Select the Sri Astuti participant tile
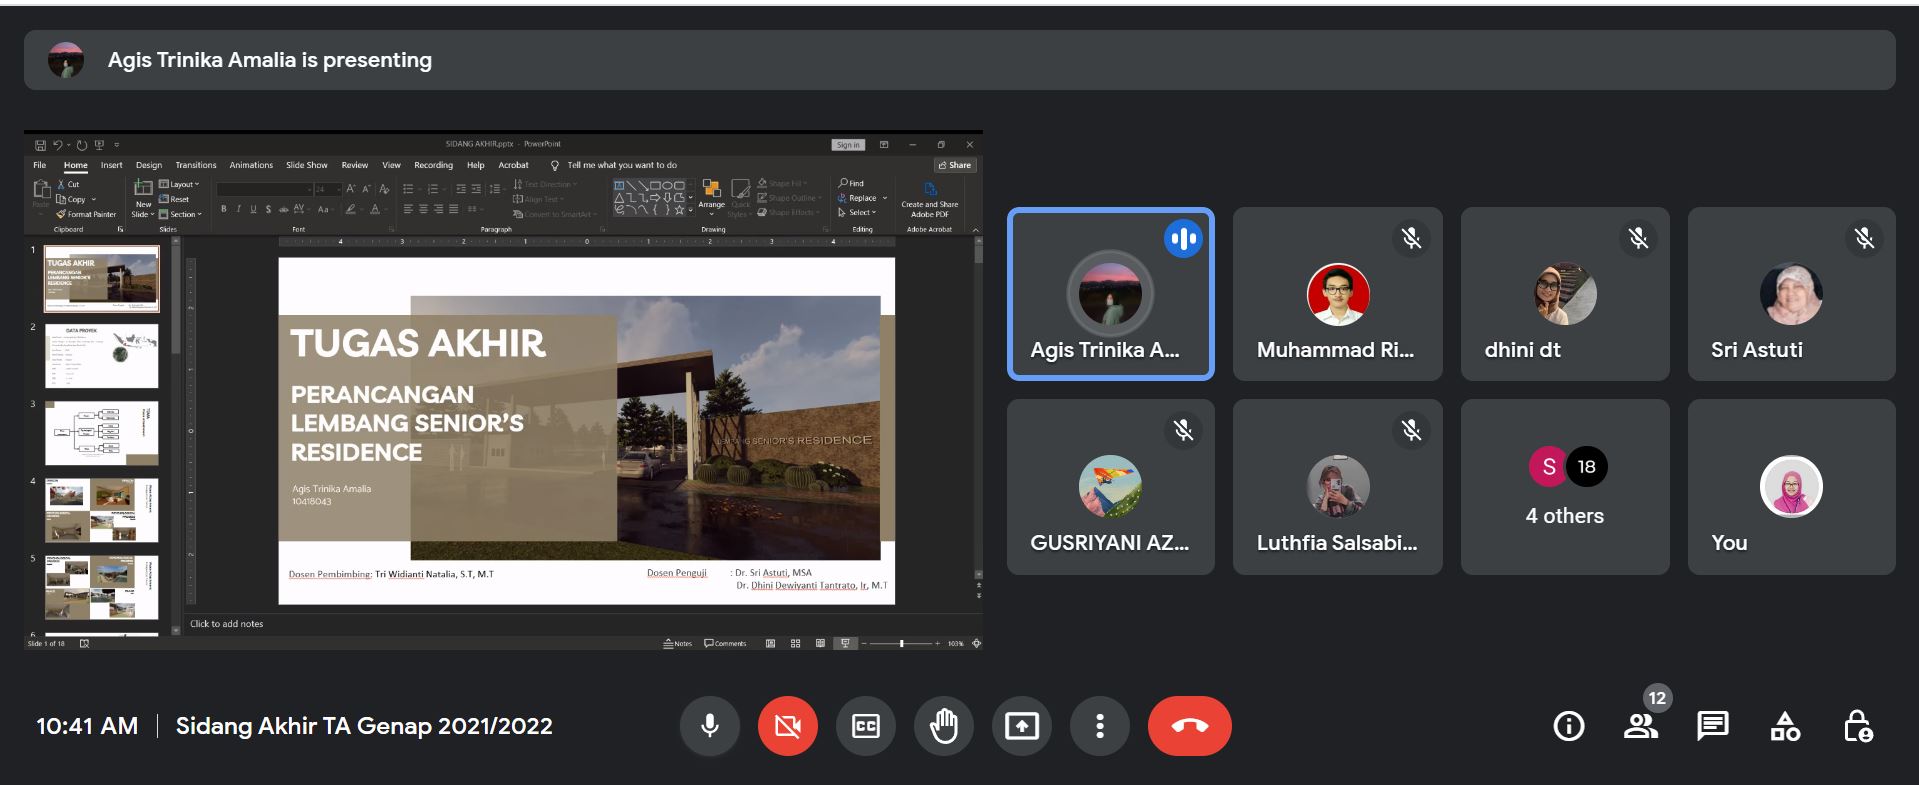Image resolution: width=1919 pixels, height=785 pixels. coord(1790,294)
